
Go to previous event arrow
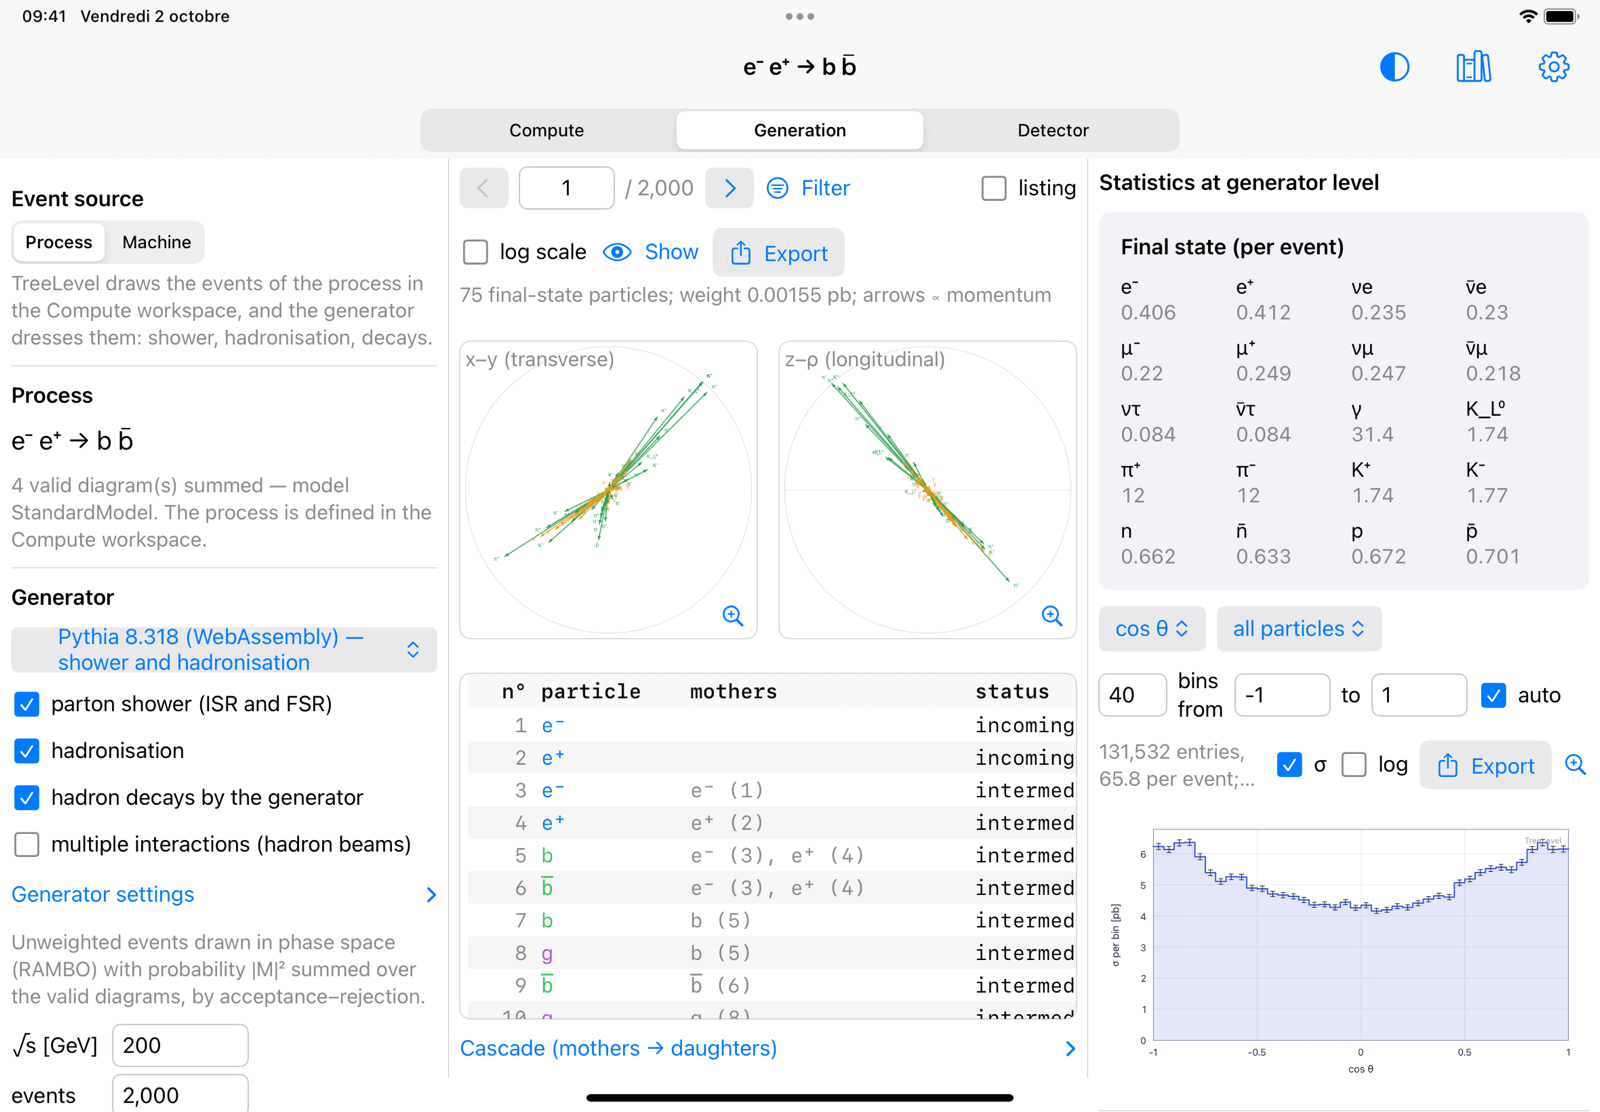click(484, 188)
